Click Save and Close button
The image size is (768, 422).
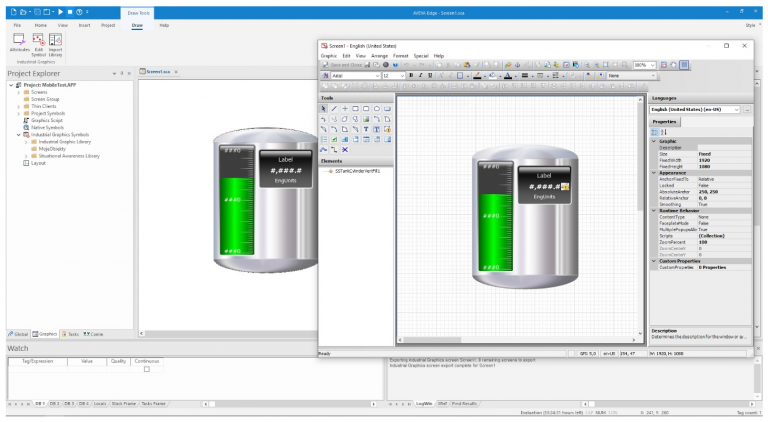(x=342, y=65)
